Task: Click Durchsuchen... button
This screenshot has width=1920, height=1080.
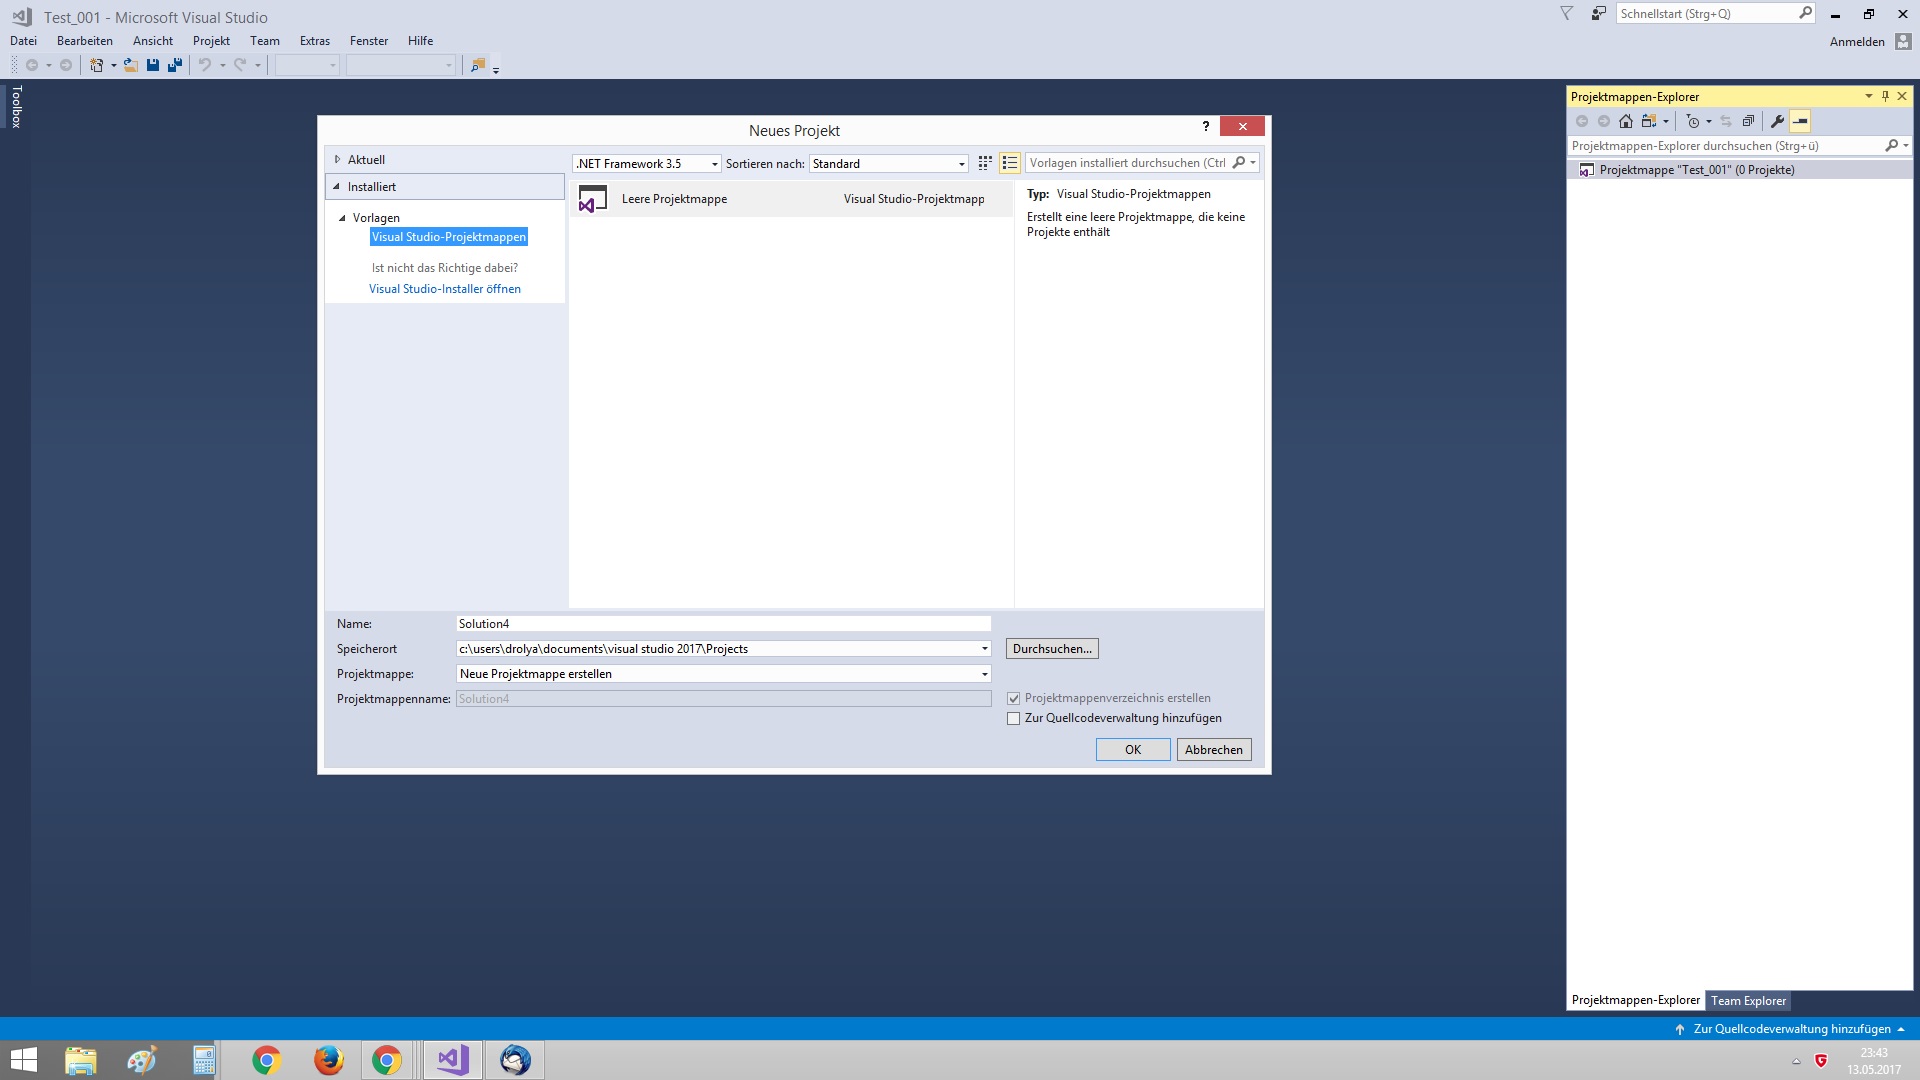Action: pyautogui.click(x=1052, y=649)
